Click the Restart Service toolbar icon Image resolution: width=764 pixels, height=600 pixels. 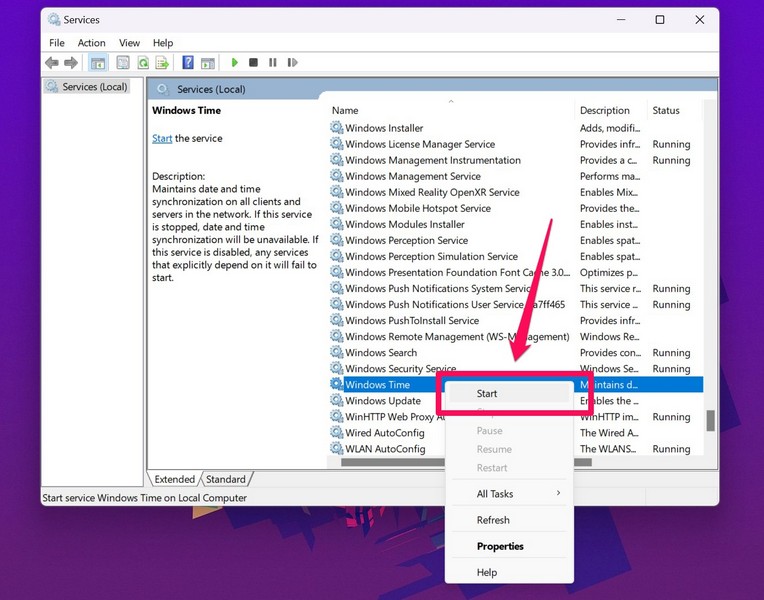[x=291, y=63]
